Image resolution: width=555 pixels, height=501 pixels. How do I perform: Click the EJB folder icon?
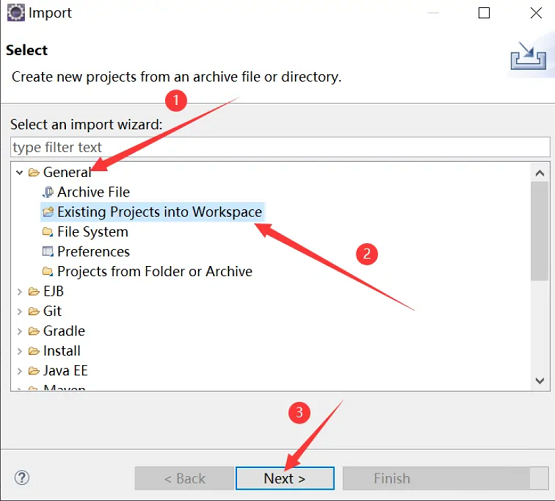(x=34, y=291)
